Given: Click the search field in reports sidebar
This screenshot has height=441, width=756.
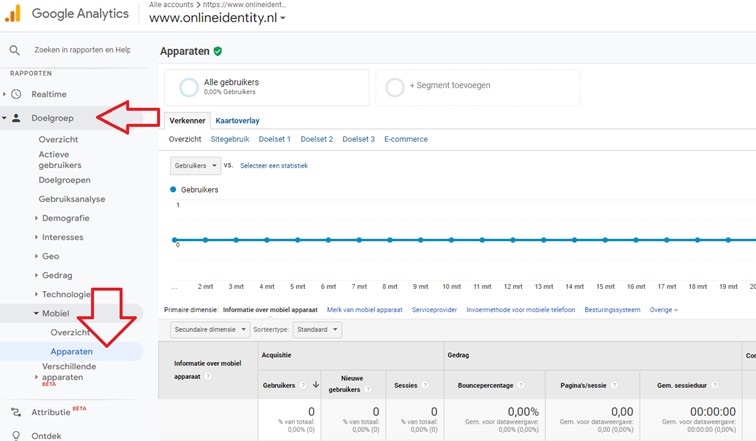Looking at the screenshot, I should (82, 49).
